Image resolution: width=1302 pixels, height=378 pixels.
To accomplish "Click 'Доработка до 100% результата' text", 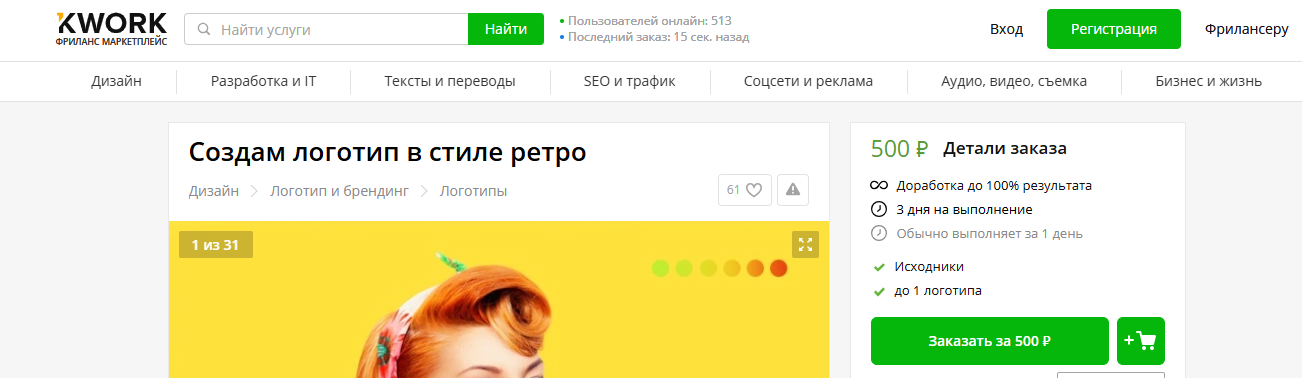I will [994, 186].
